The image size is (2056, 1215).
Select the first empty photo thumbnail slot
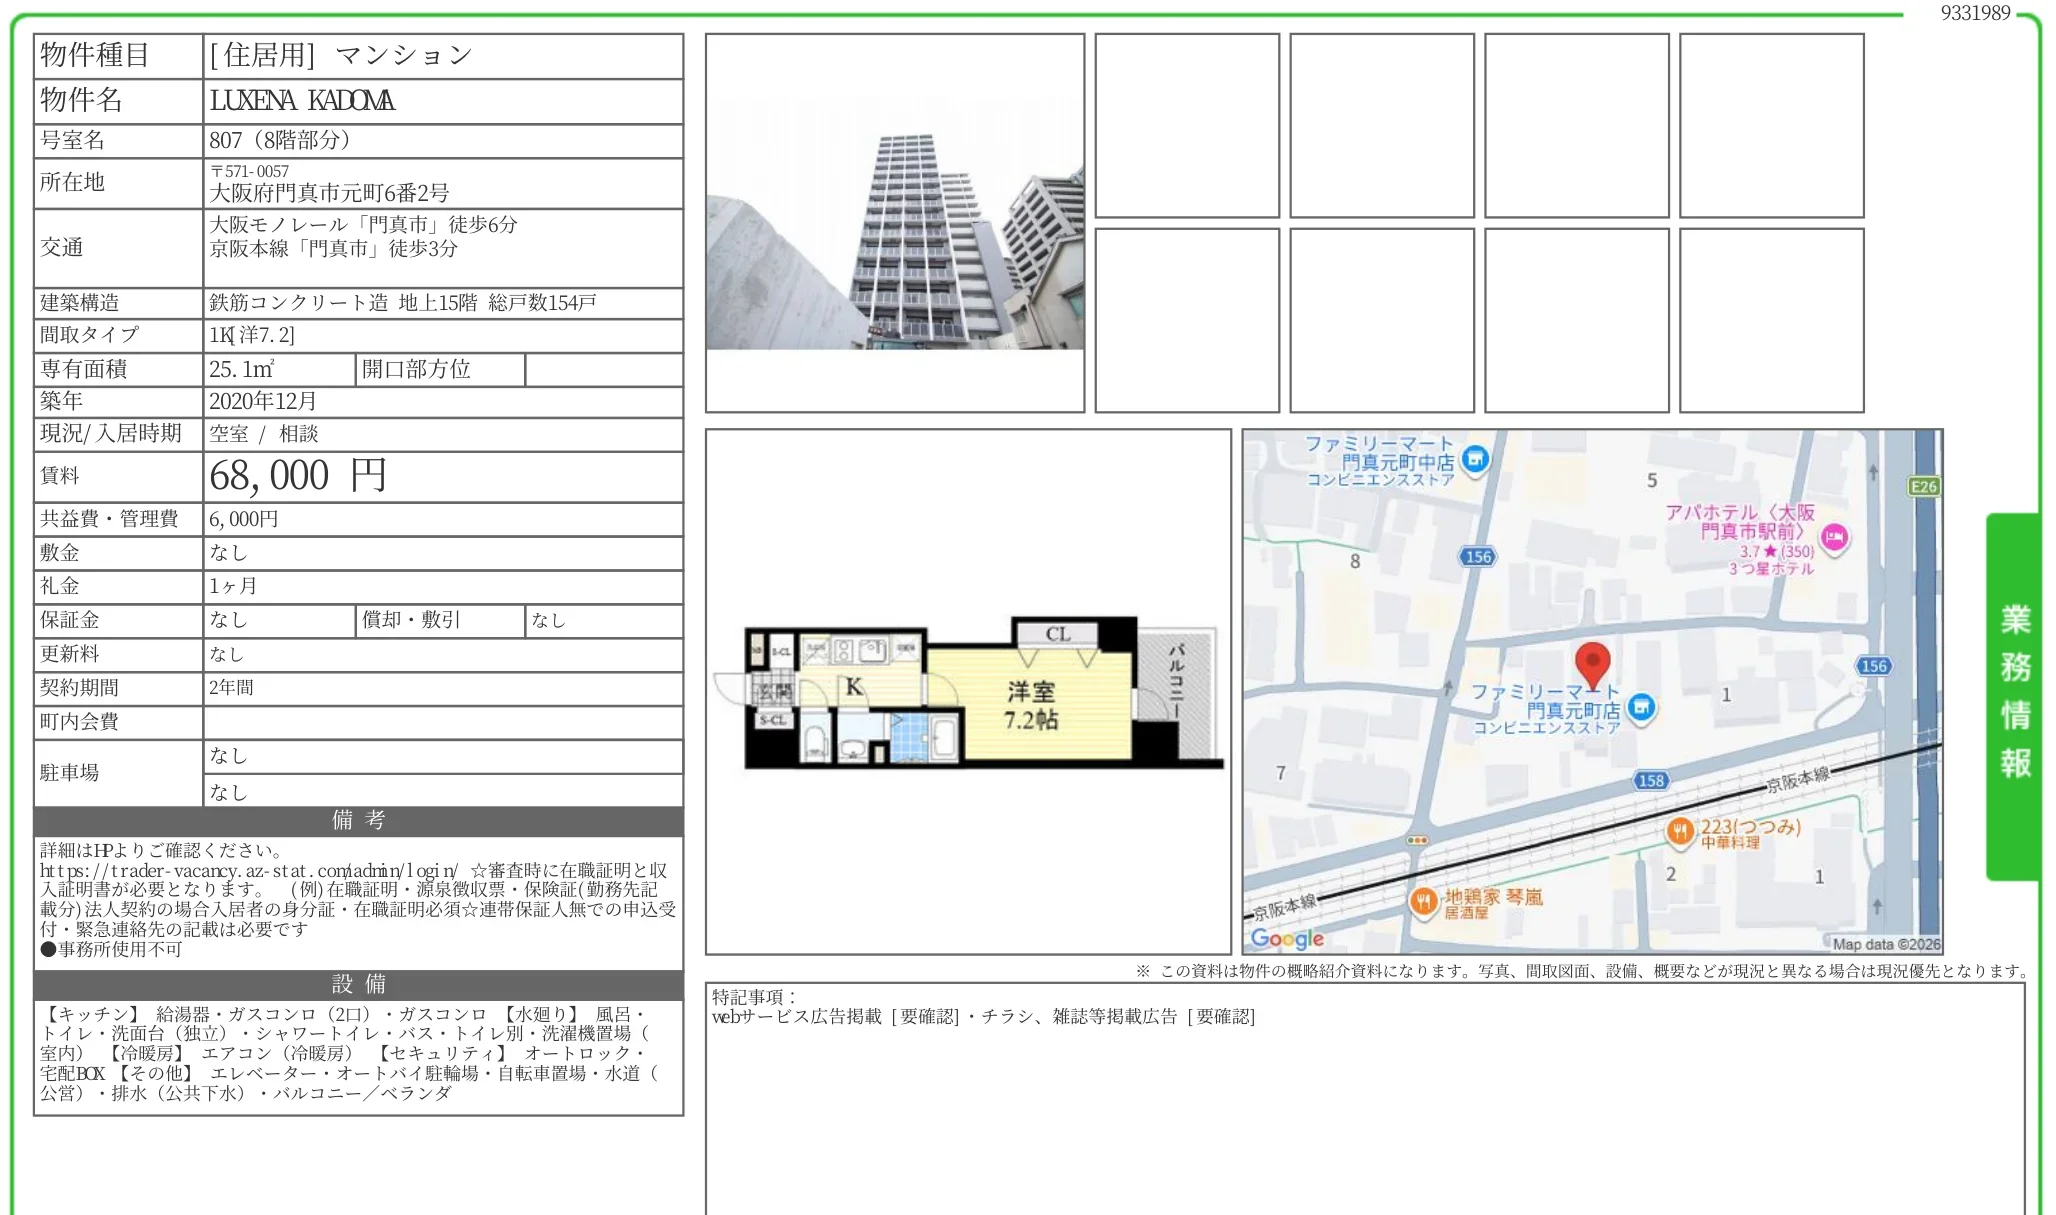tap(1187, 125)
